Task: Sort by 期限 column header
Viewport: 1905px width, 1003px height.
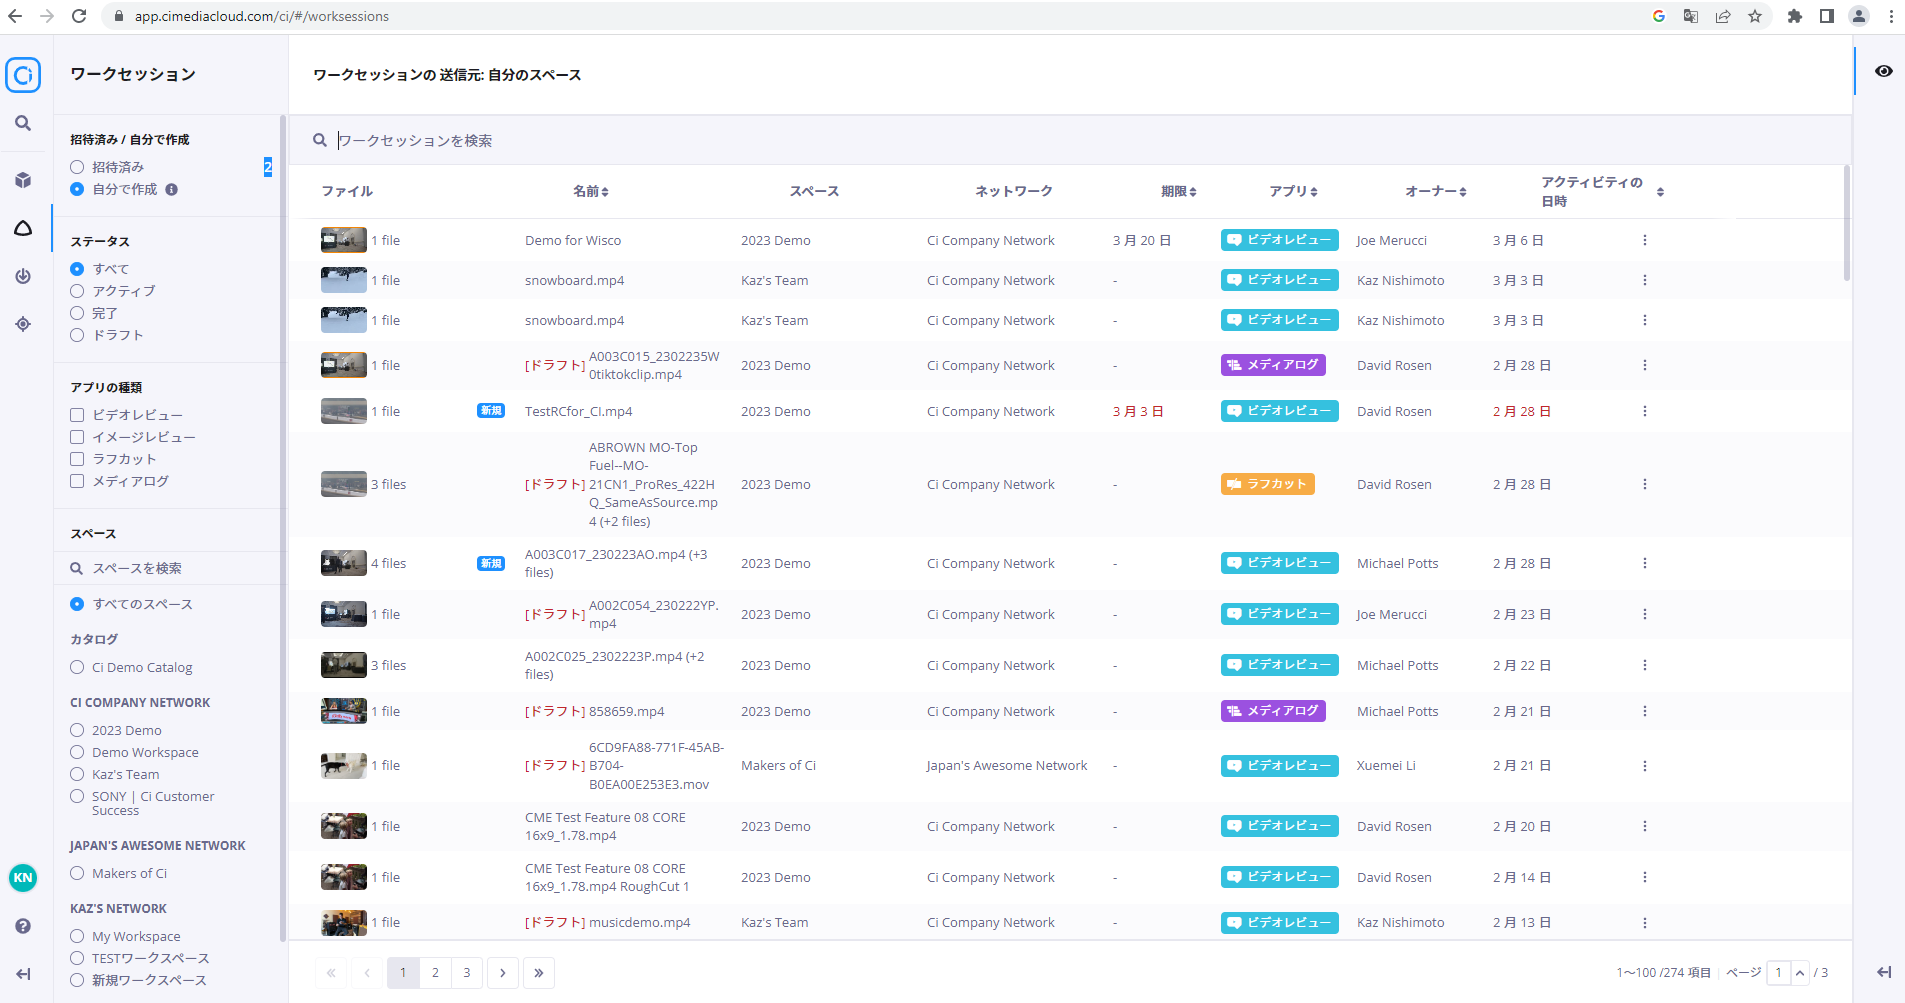Action: click(x=1179, y=191)
